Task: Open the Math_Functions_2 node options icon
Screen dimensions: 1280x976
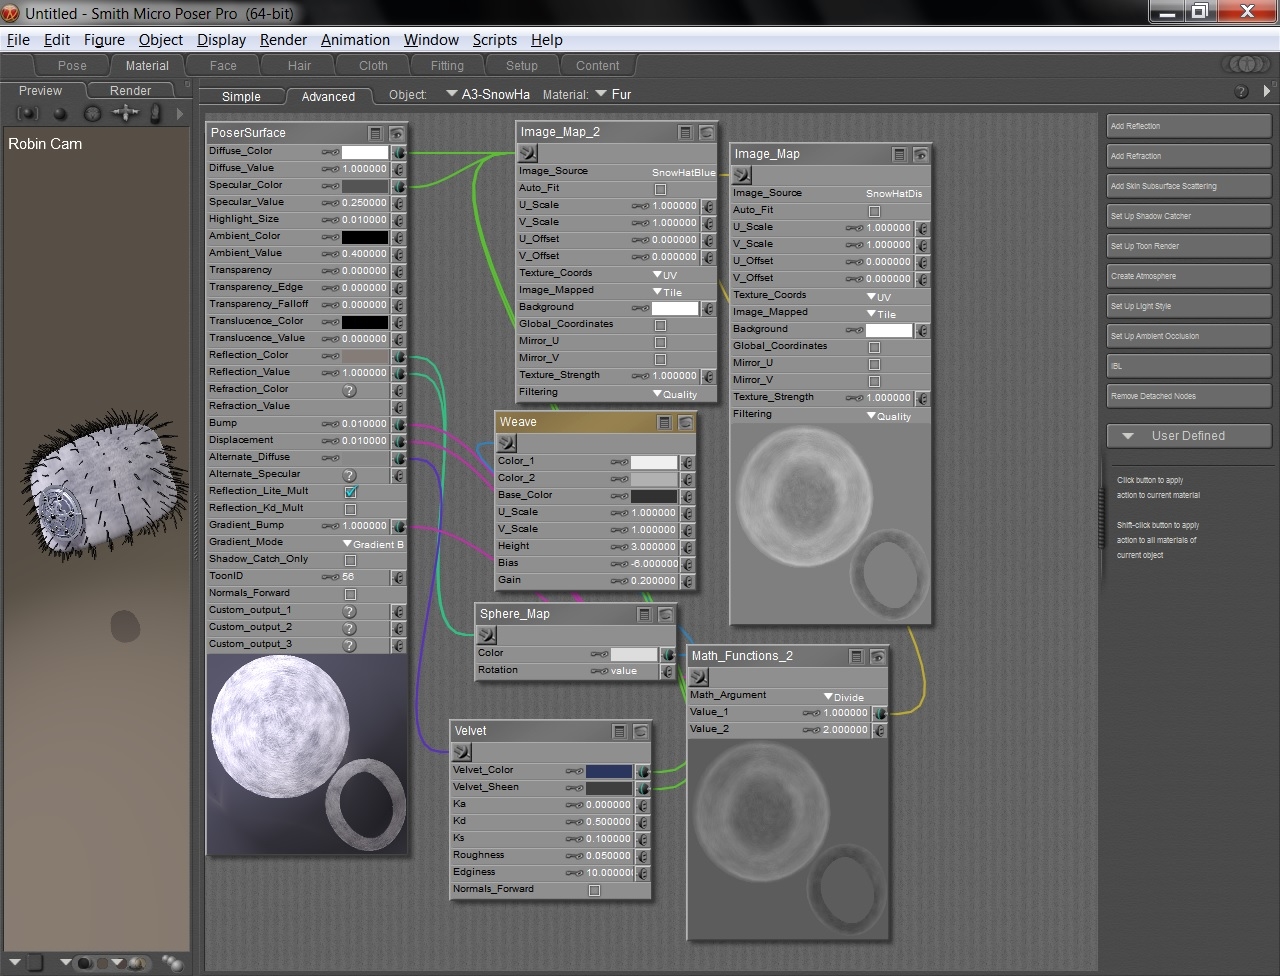Action: coord(856,656)
